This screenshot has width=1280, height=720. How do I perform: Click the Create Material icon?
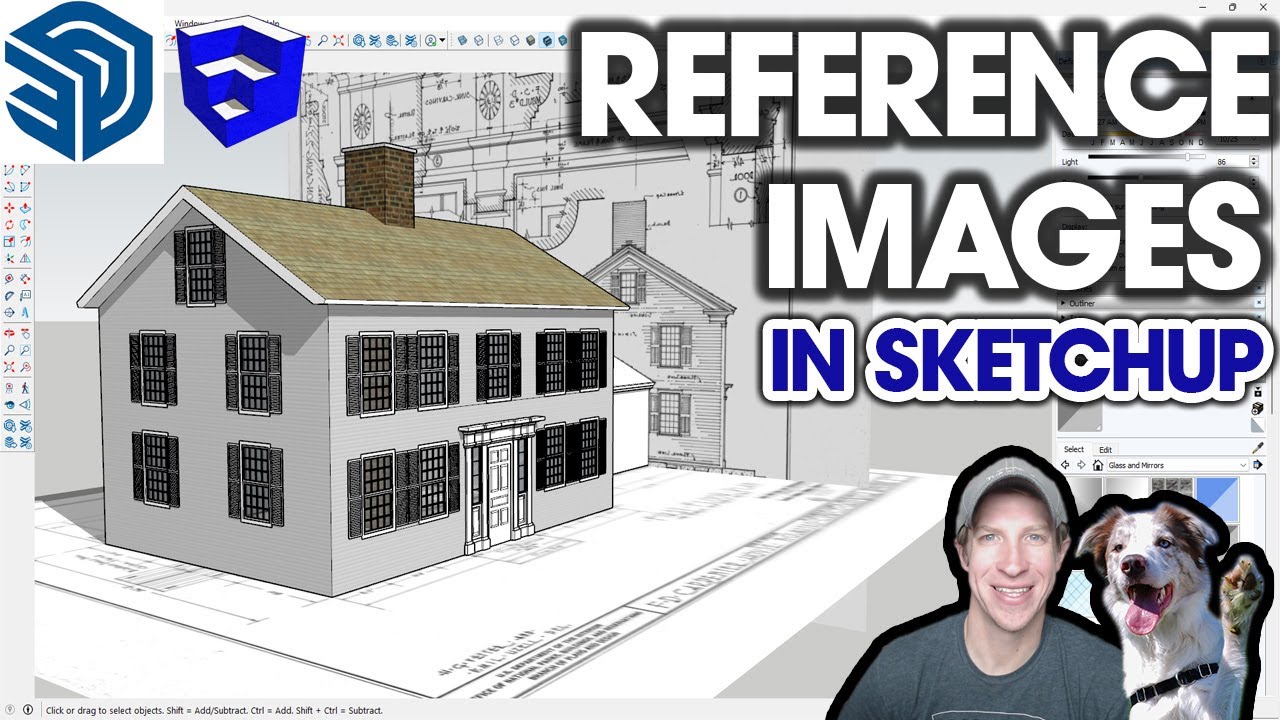pyautogui.click(x=1257, y=409)
